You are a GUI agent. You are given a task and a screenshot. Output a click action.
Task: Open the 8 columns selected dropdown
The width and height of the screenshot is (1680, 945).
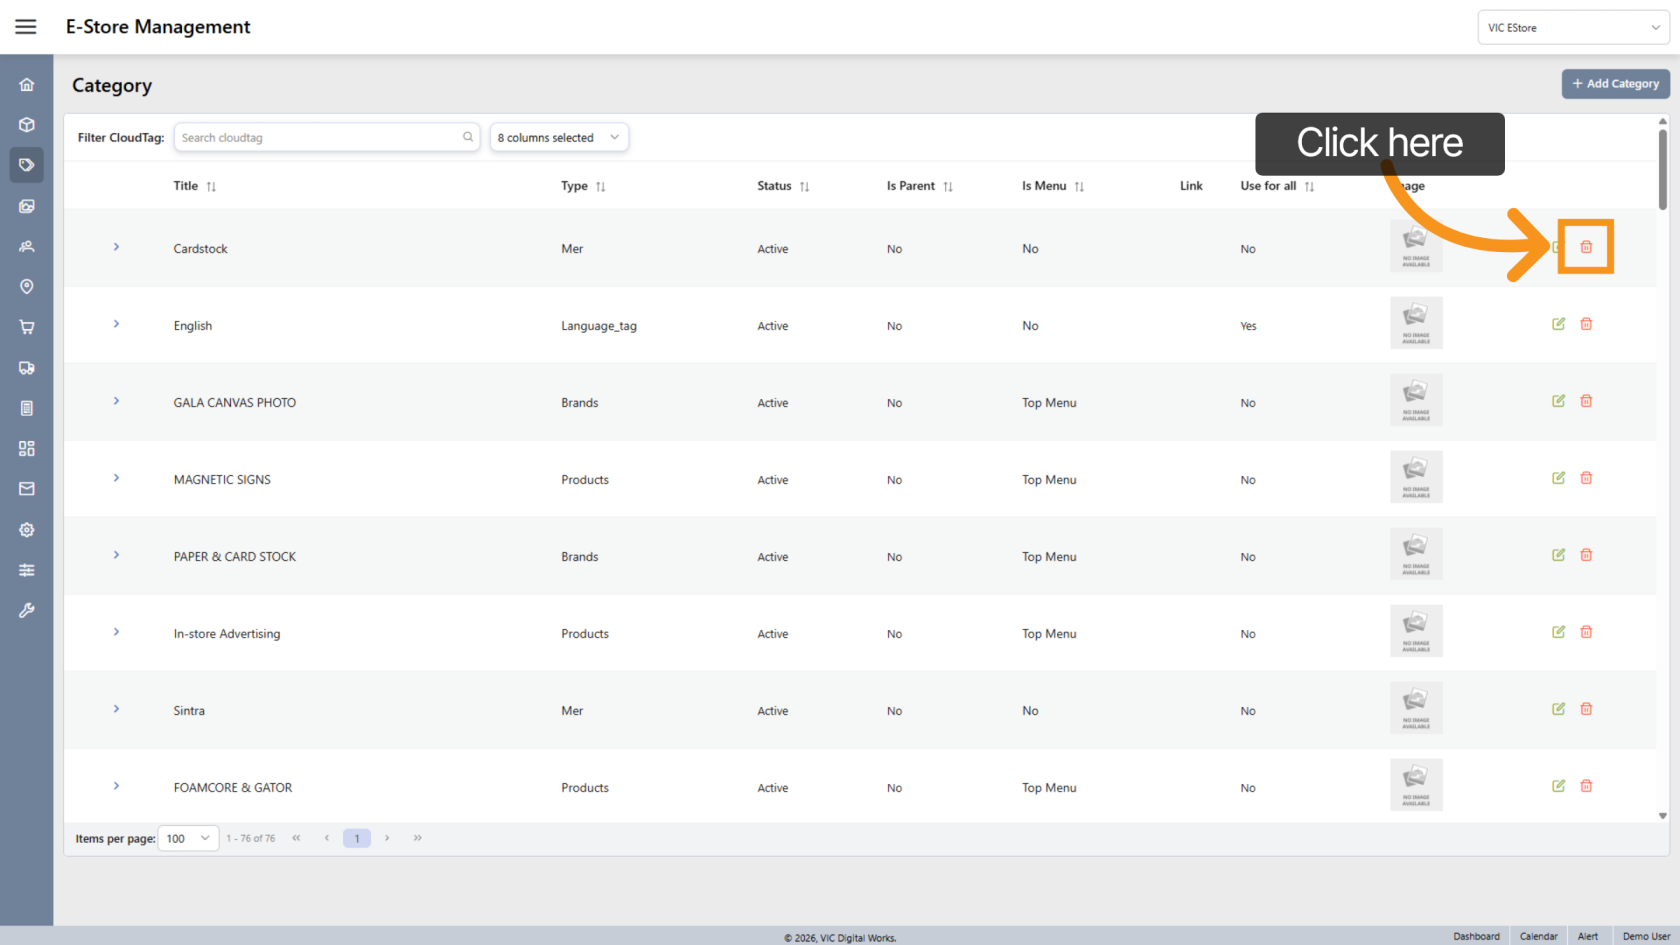(x=558, y=138)
